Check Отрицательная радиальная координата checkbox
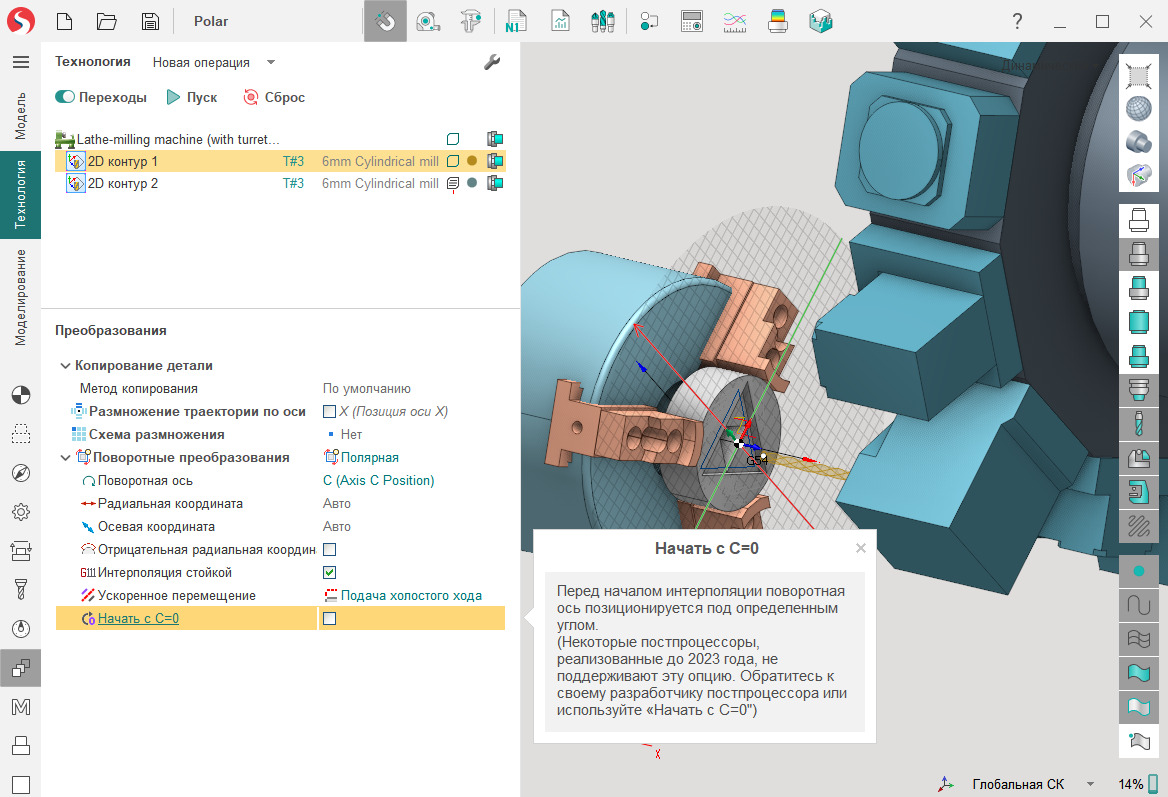The image size is (1168, 797). coord(329,550)
